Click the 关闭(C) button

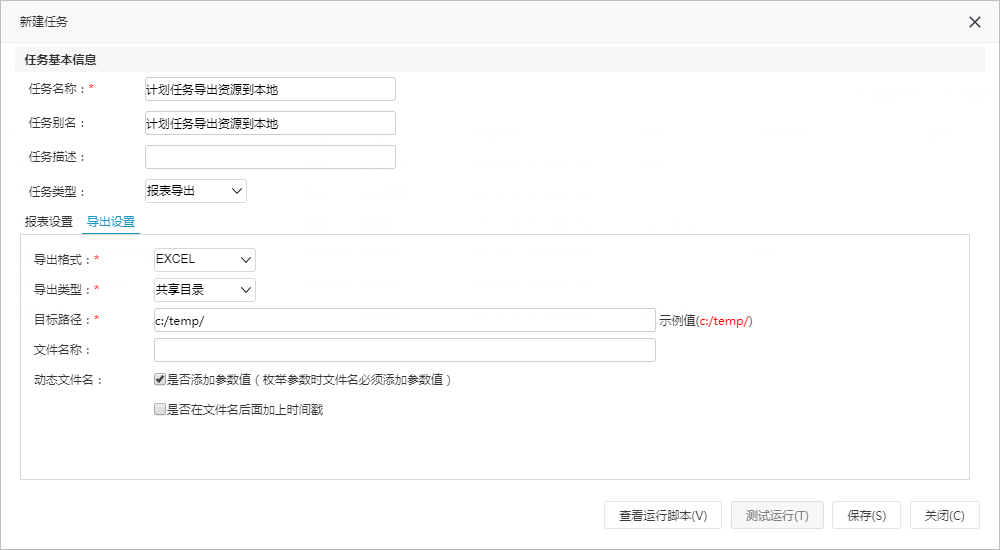(x=945, y=515)
